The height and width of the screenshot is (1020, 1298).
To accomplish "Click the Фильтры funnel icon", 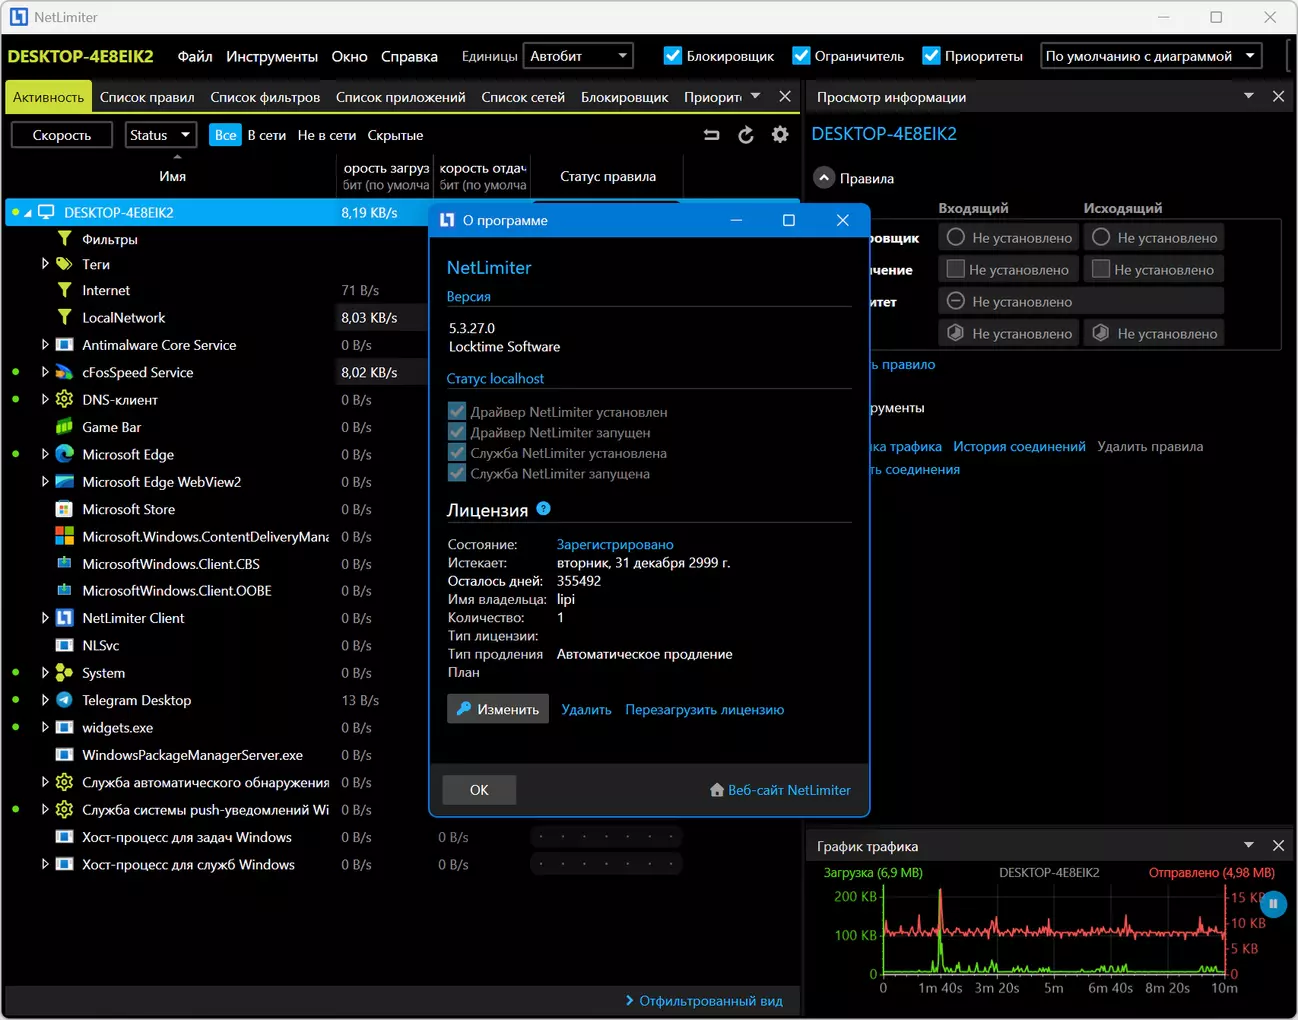I will (64, 239).
